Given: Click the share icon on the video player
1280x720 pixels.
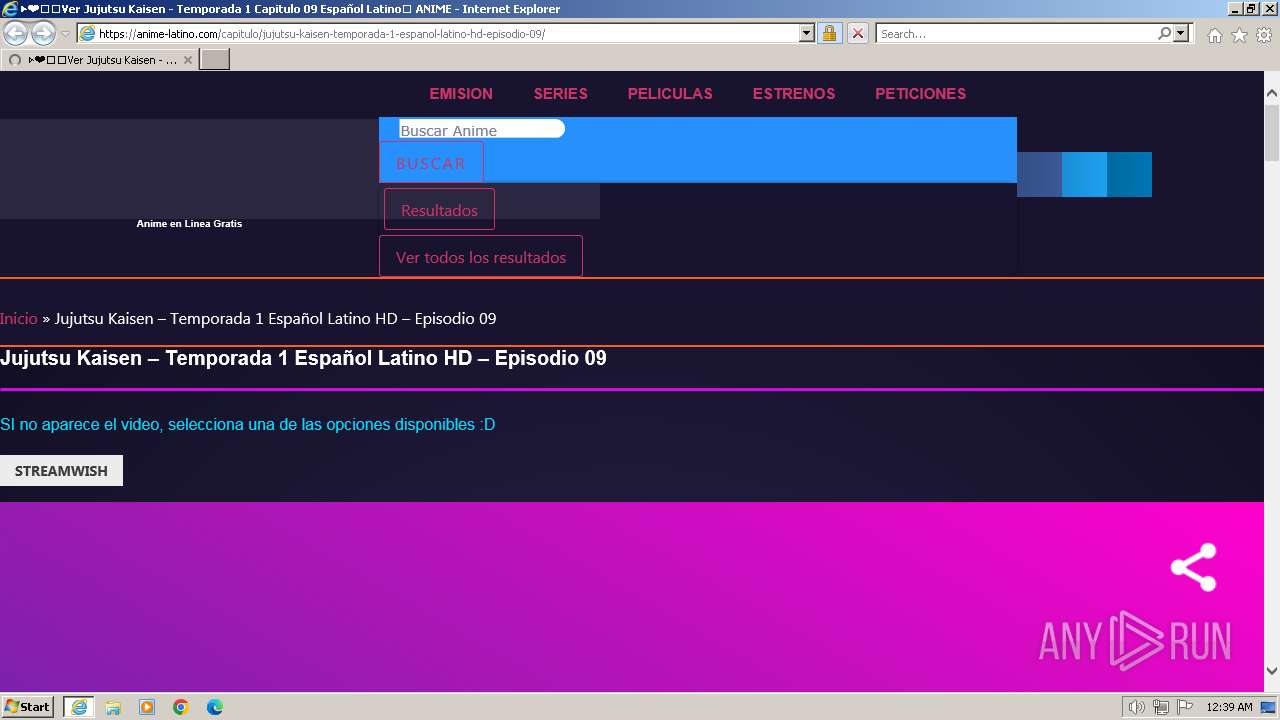Looking at the screenshot, I should (1194, 567).
